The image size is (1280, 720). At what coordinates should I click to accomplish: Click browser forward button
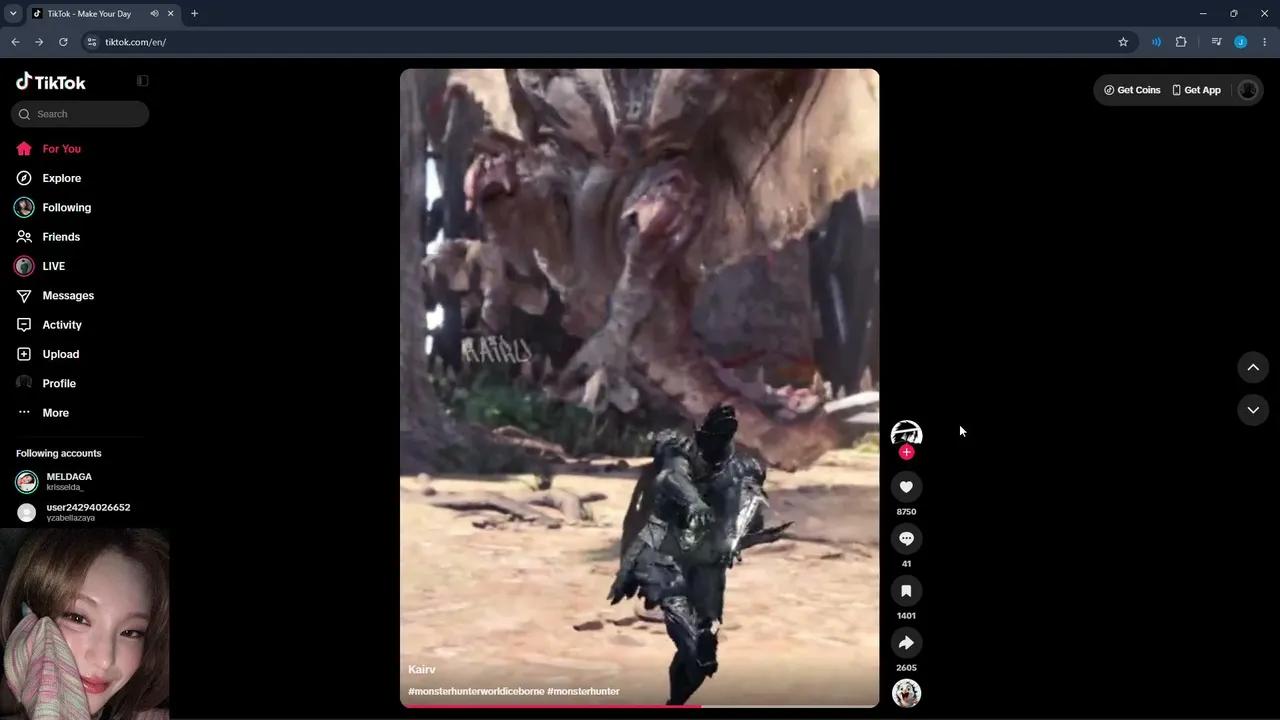click(x=39, y=42)
